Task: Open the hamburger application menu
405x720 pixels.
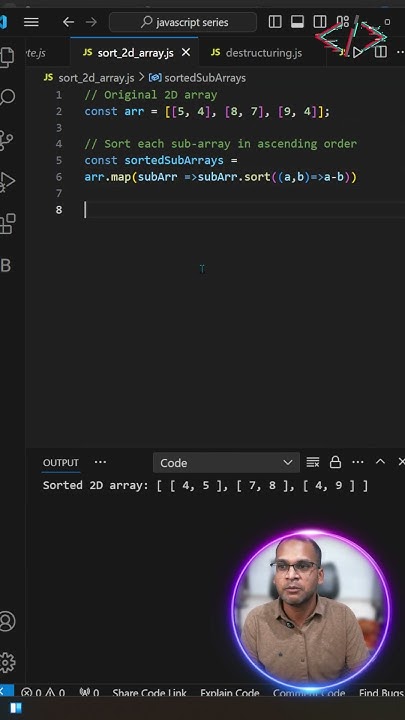Action: 31,22
